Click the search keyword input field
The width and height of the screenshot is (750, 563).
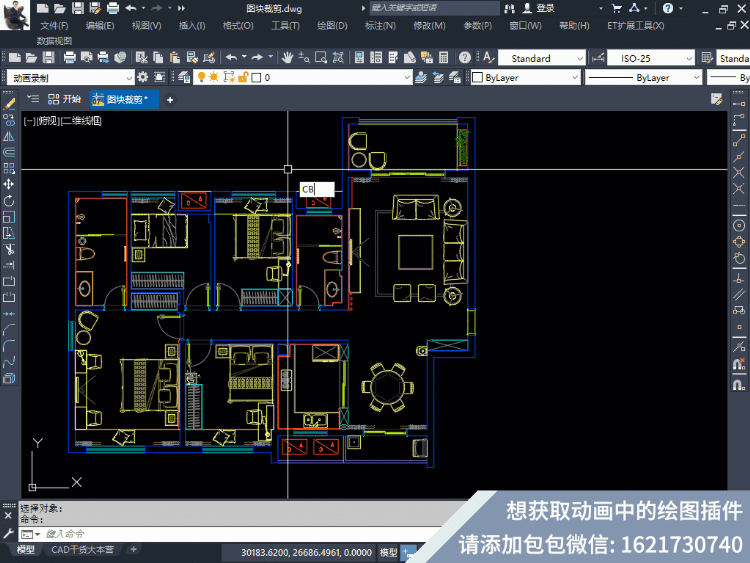pos(434,8)
